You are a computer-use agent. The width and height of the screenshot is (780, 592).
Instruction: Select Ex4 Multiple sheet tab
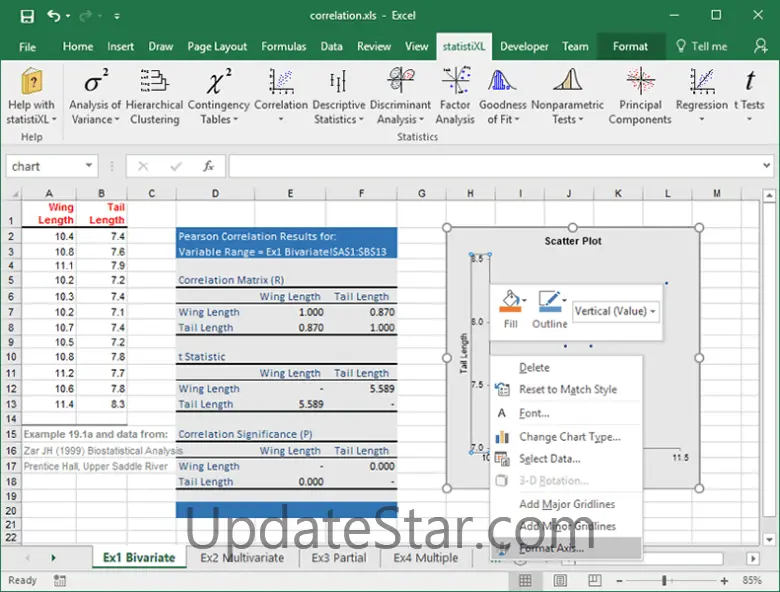tap(426, 558)
